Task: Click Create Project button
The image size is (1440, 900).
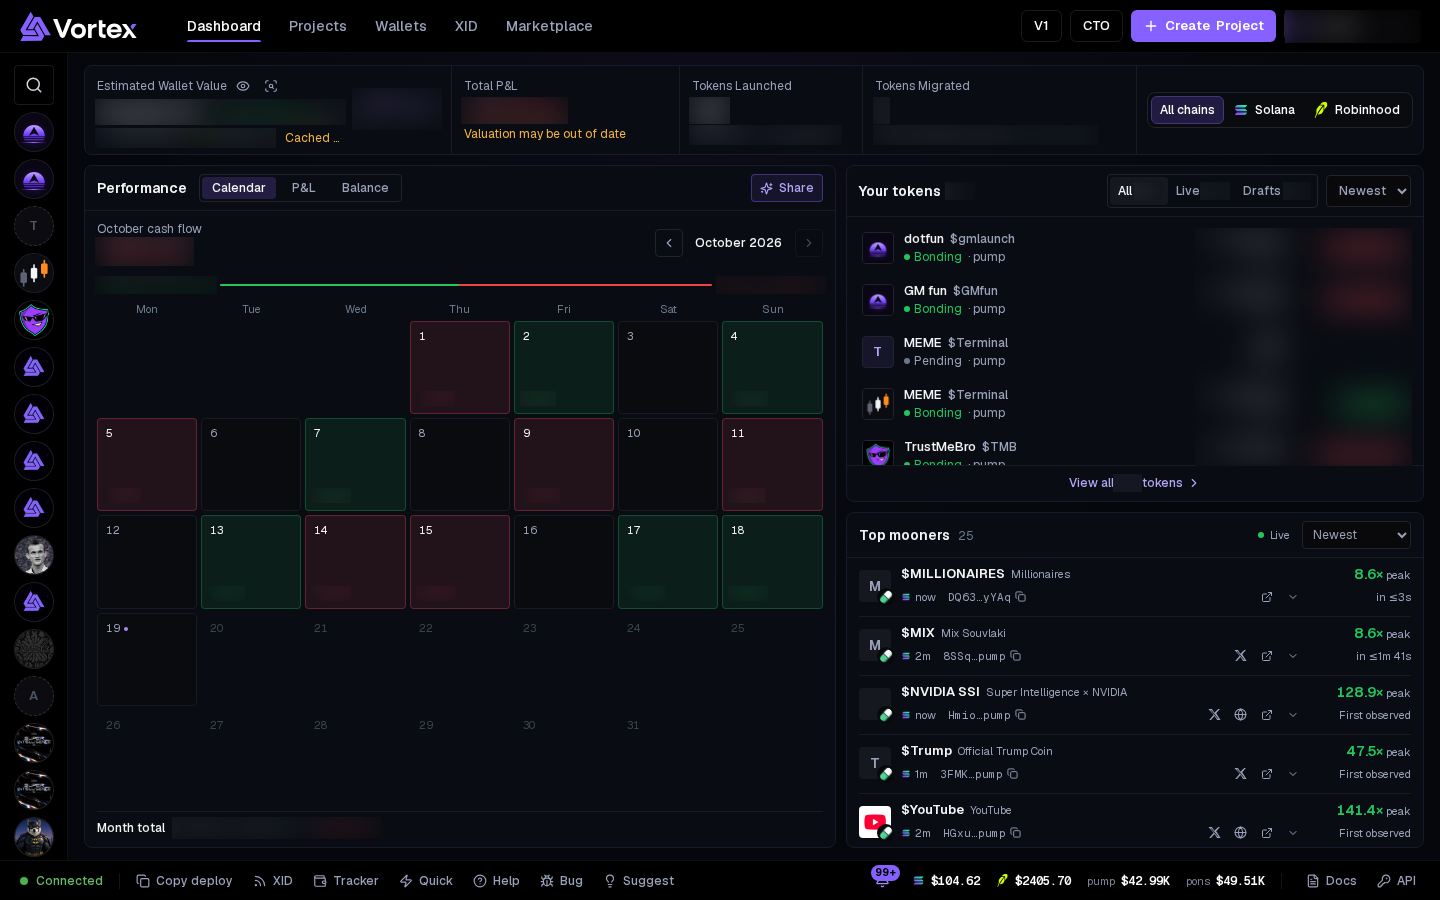Action: 1203,26
